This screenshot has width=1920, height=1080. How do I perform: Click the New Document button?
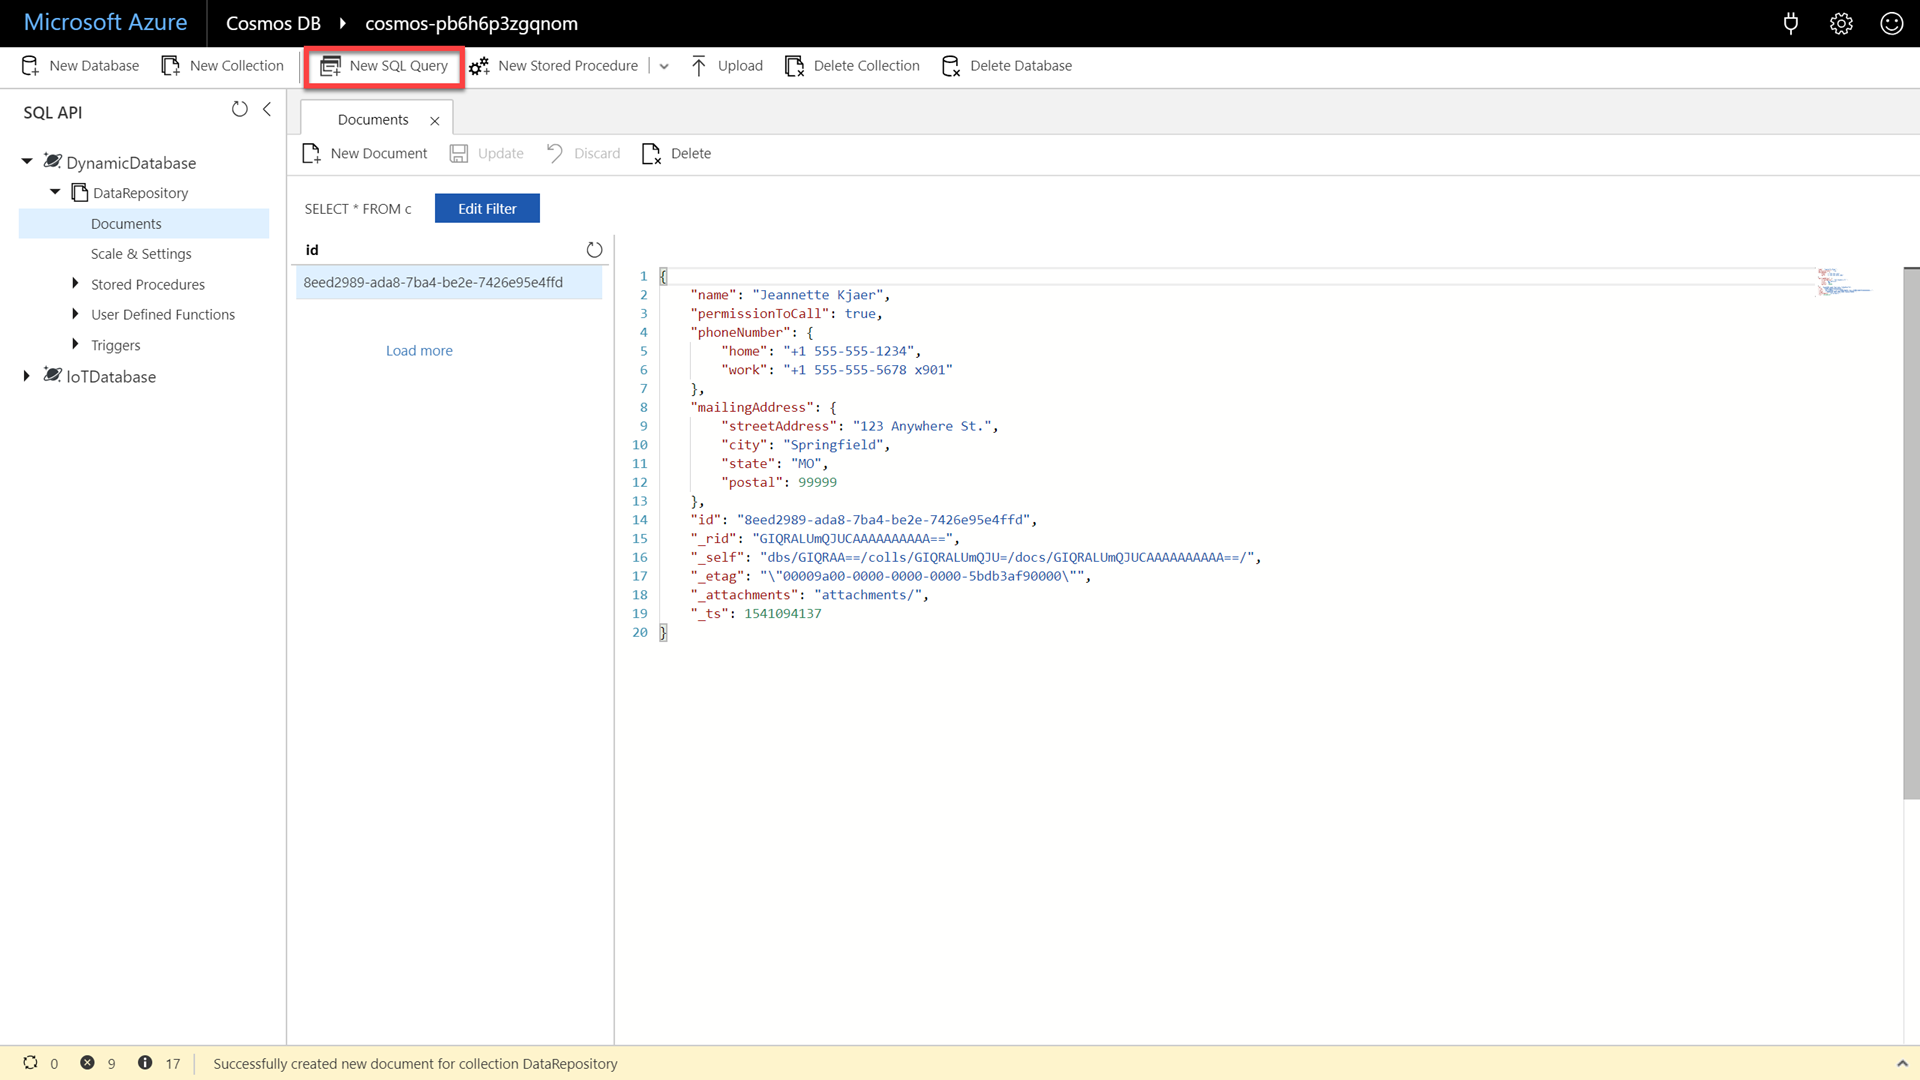365,153
